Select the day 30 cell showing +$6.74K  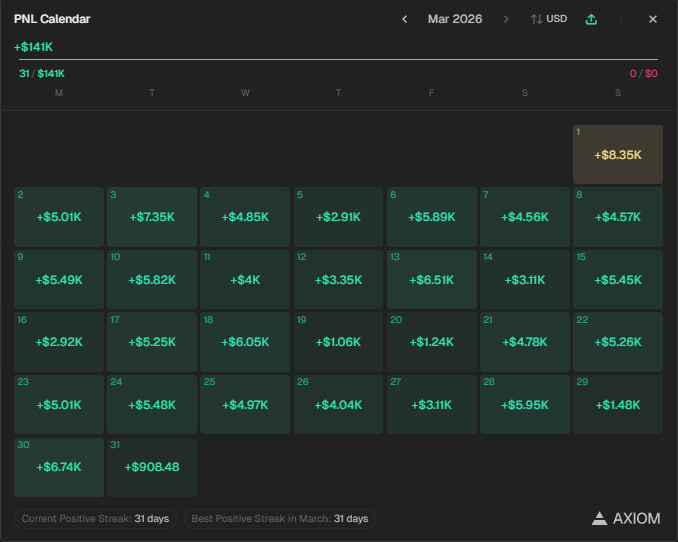(x=59, y=467)
